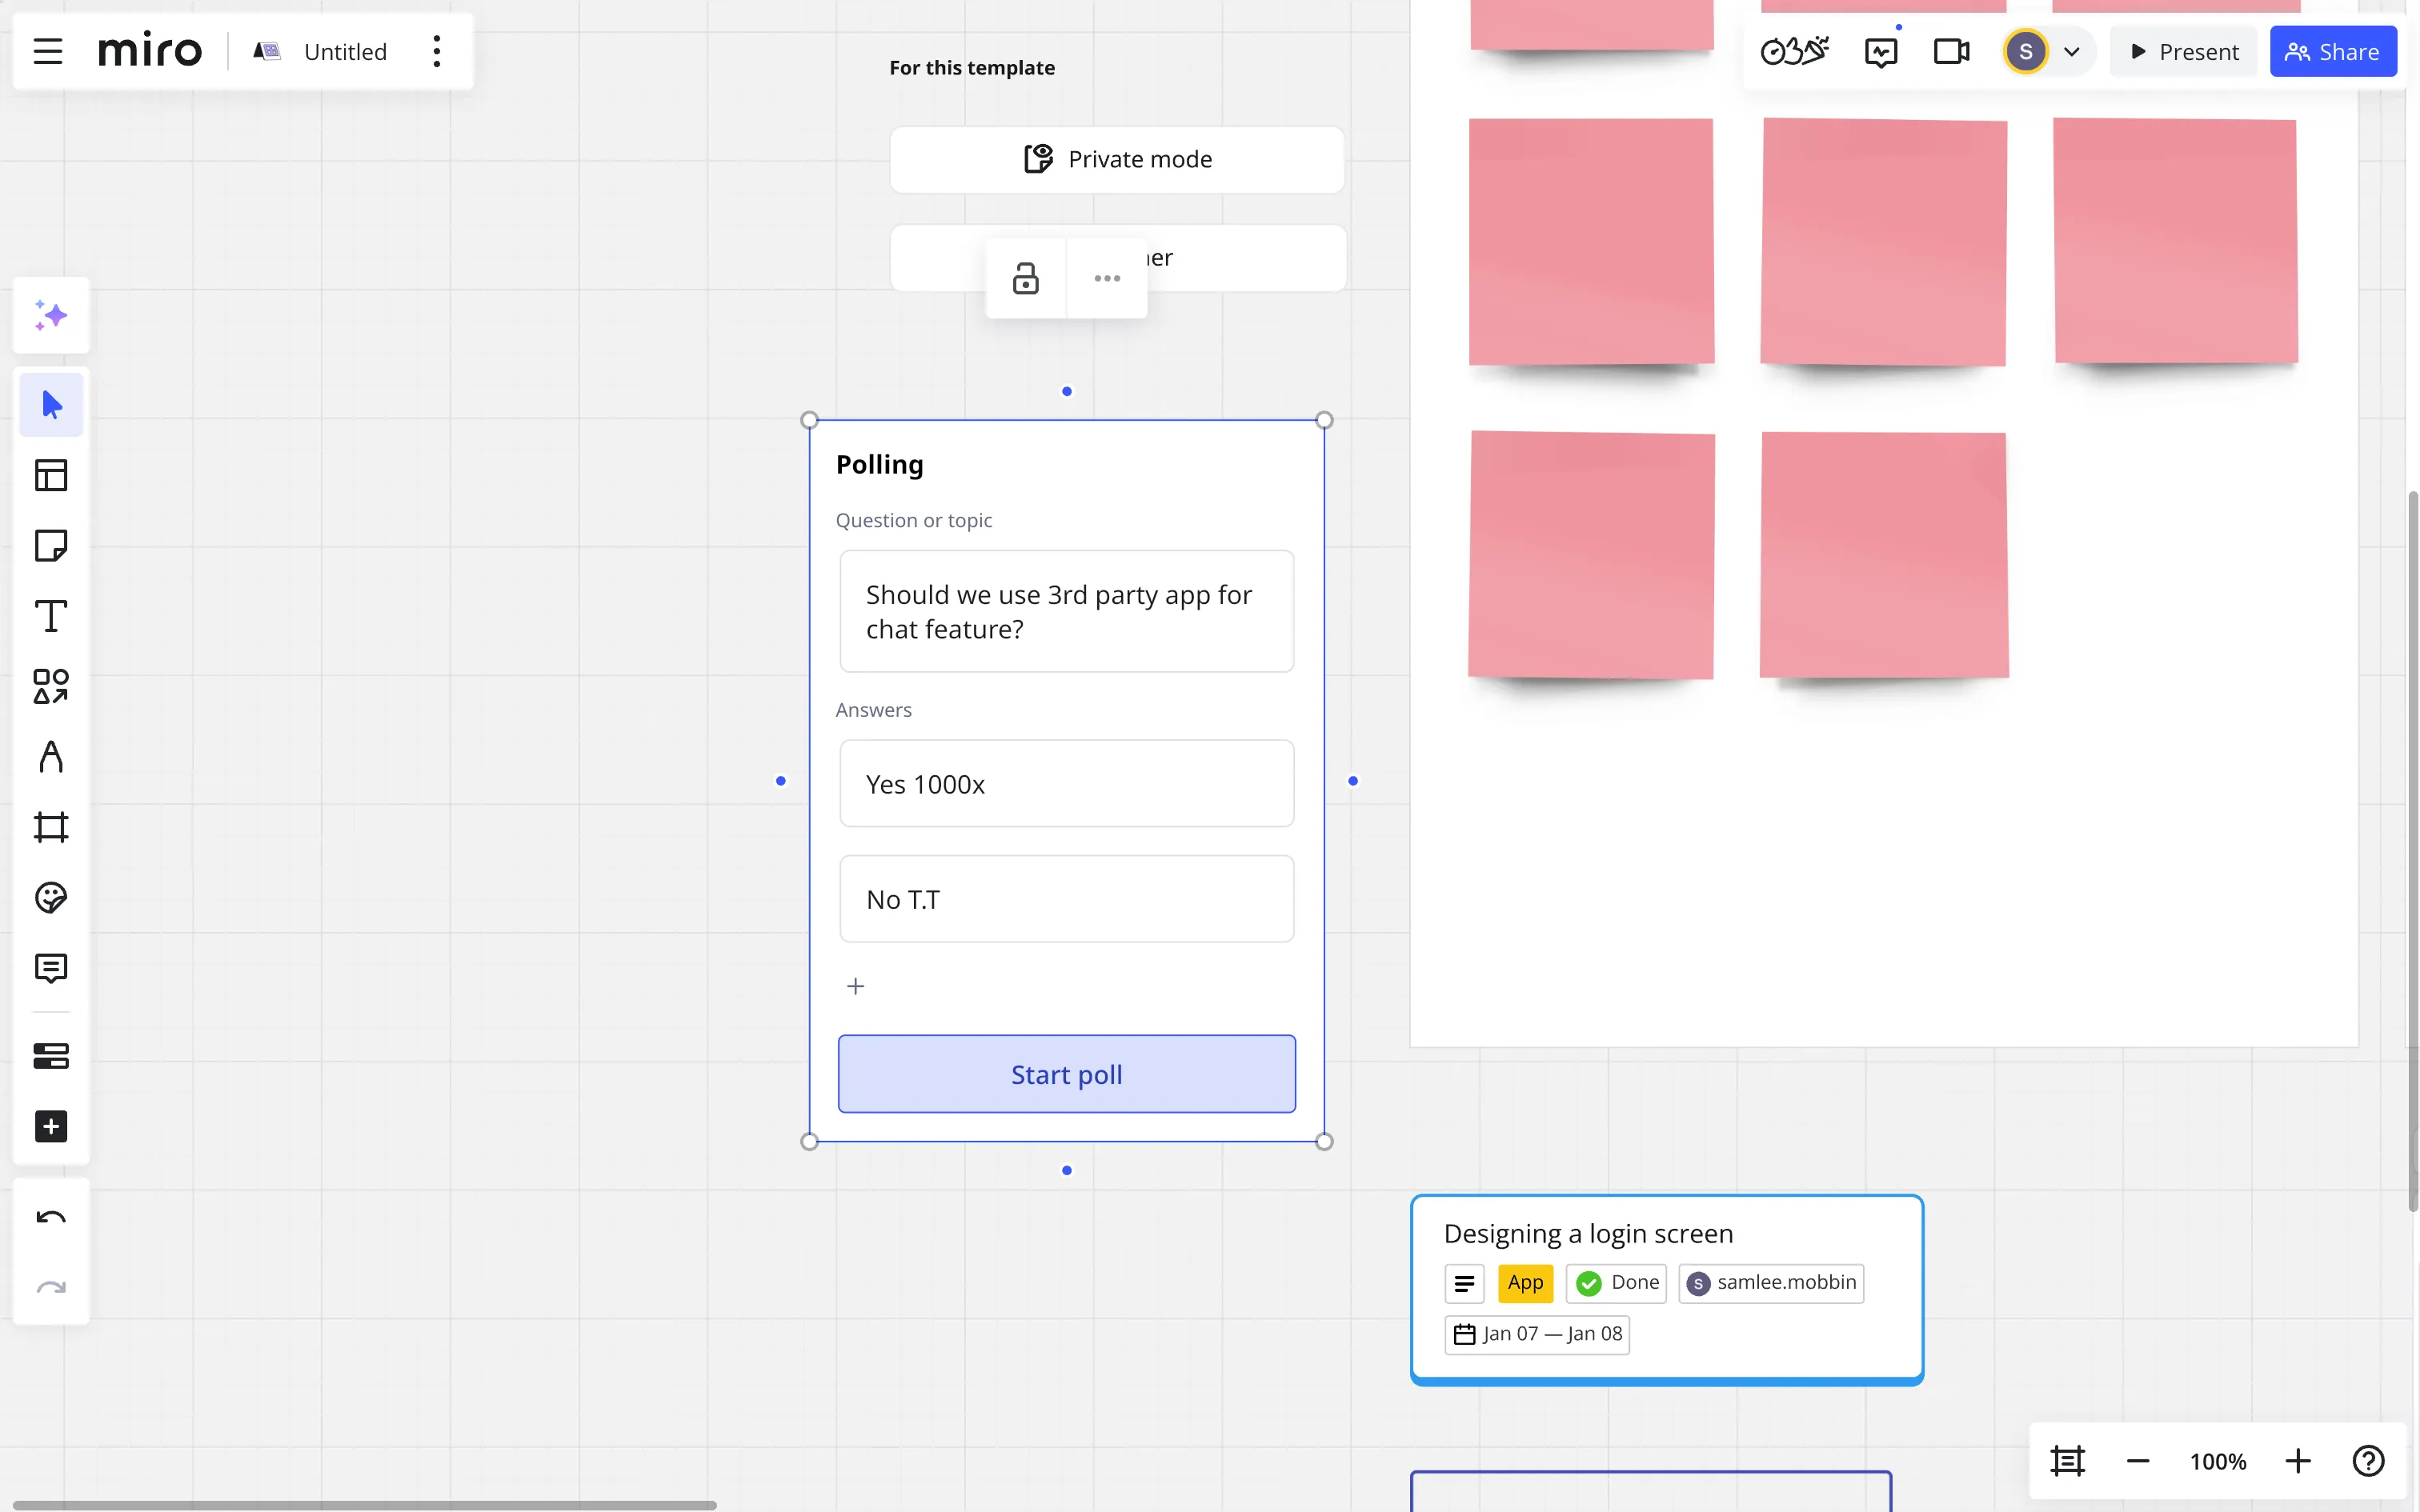Open Shapes and lines tool

coord(51,686)
